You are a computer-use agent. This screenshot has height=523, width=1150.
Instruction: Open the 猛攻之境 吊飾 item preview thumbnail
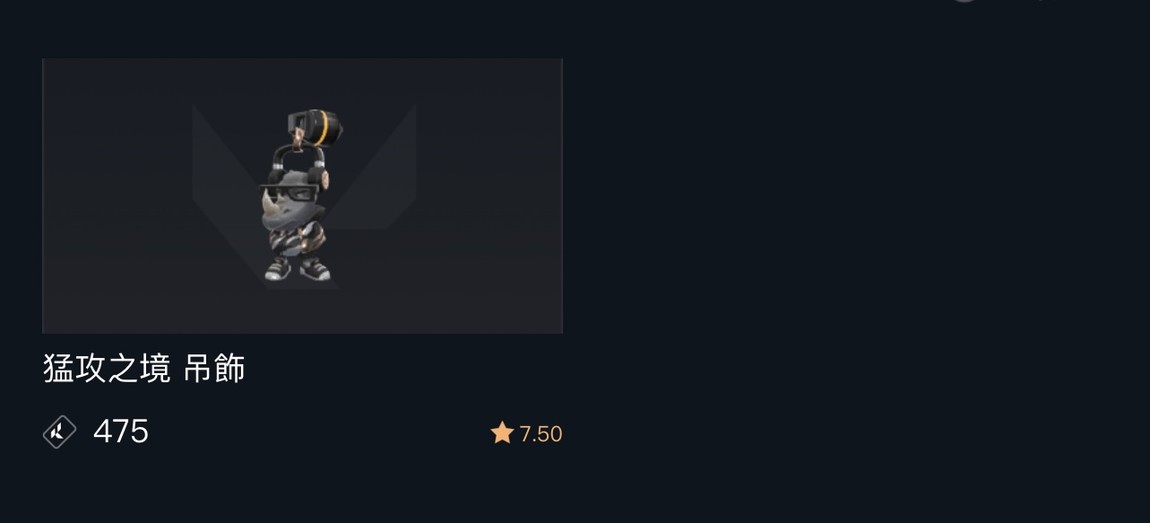(x=302, y=196)
